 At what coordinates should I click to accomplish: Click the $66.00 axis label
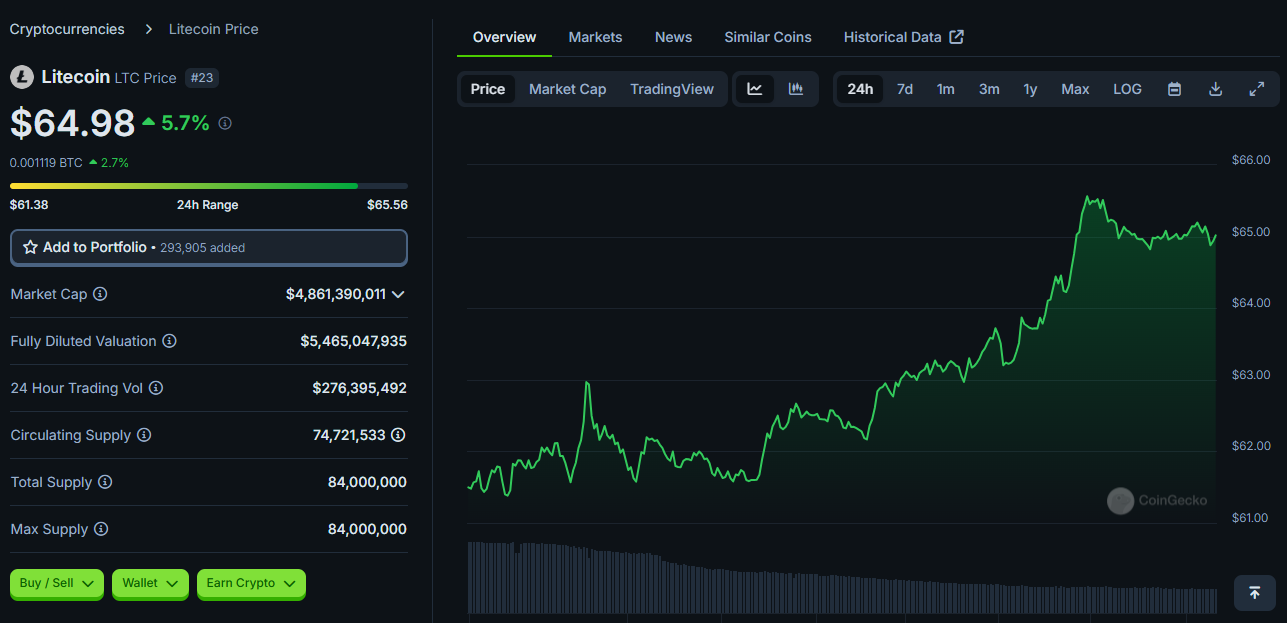[x=1251, y=160]
